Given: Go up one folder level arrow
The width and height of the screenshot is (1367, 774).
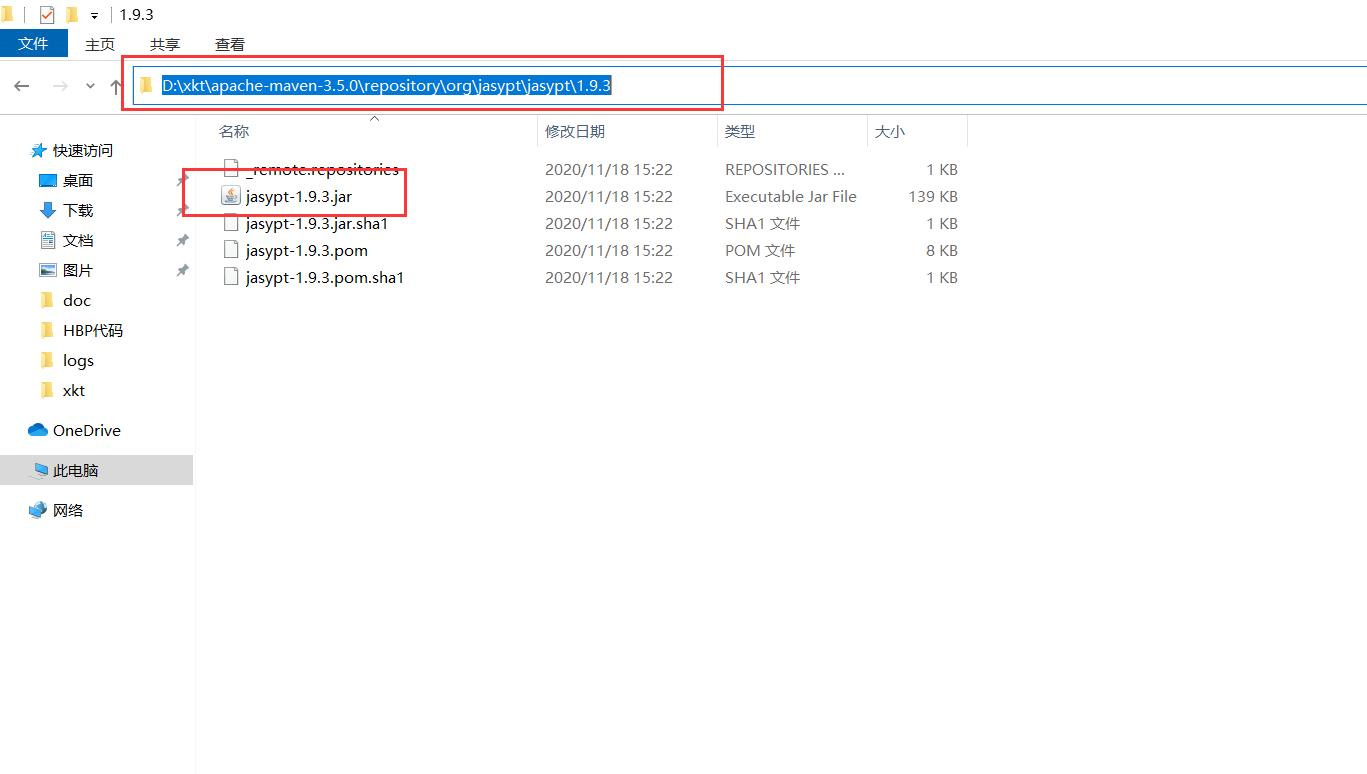Looking at the screenshot, I should 116,86.
